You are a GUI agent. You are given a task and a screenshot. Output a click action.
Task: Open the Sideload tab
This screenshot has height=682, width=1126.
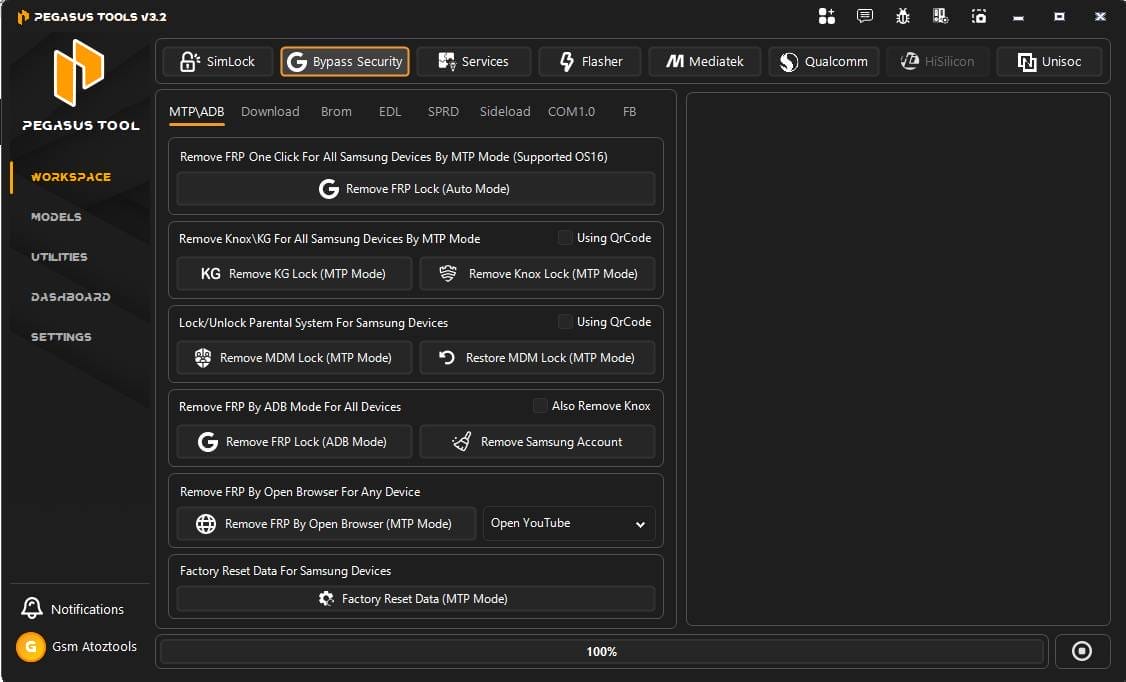[x=504, y=111]
